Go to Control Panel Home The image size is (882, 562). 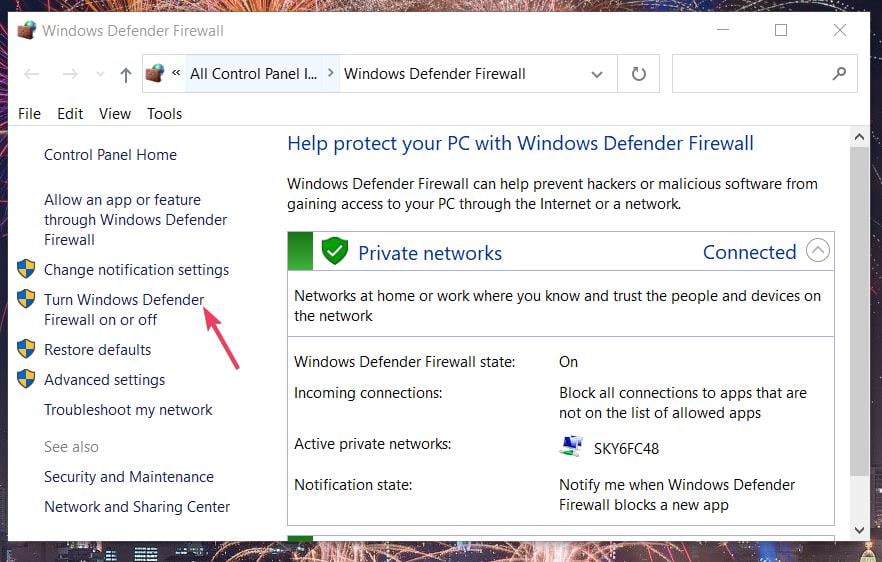(110, 155)
